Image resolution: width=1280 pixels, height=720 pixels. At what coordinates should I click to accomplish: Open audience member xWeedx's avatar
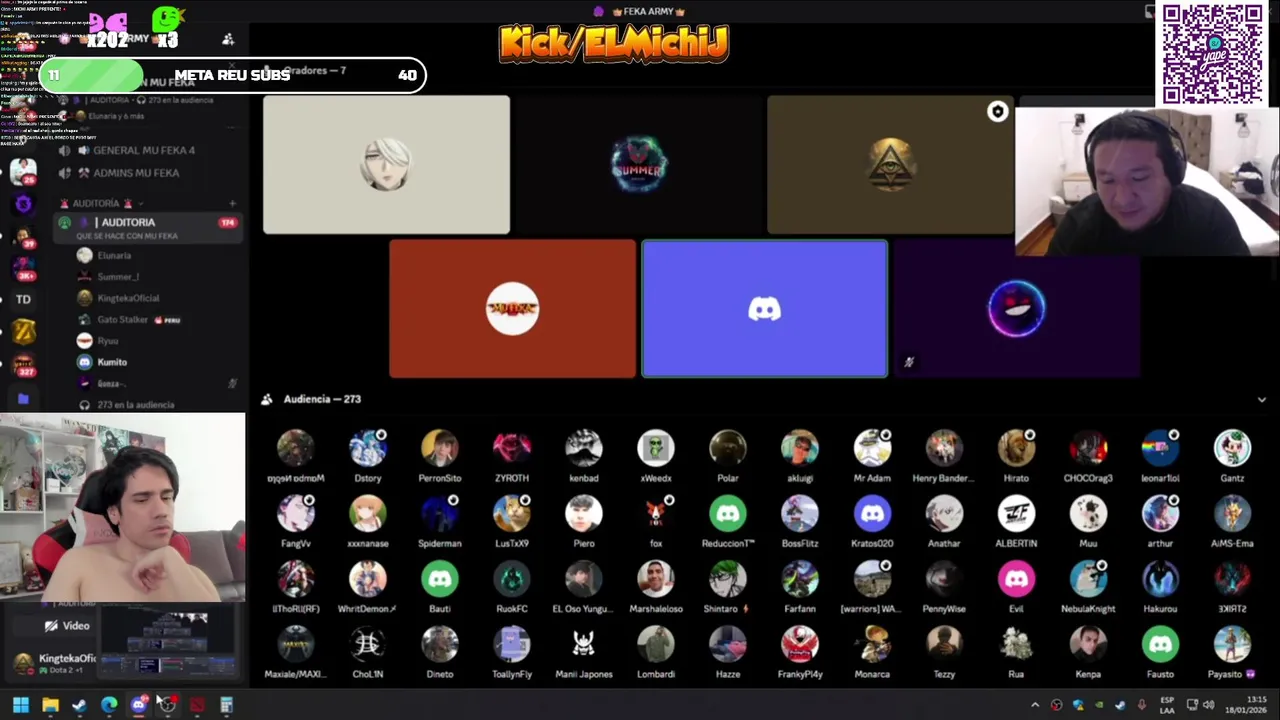(656, 449)
